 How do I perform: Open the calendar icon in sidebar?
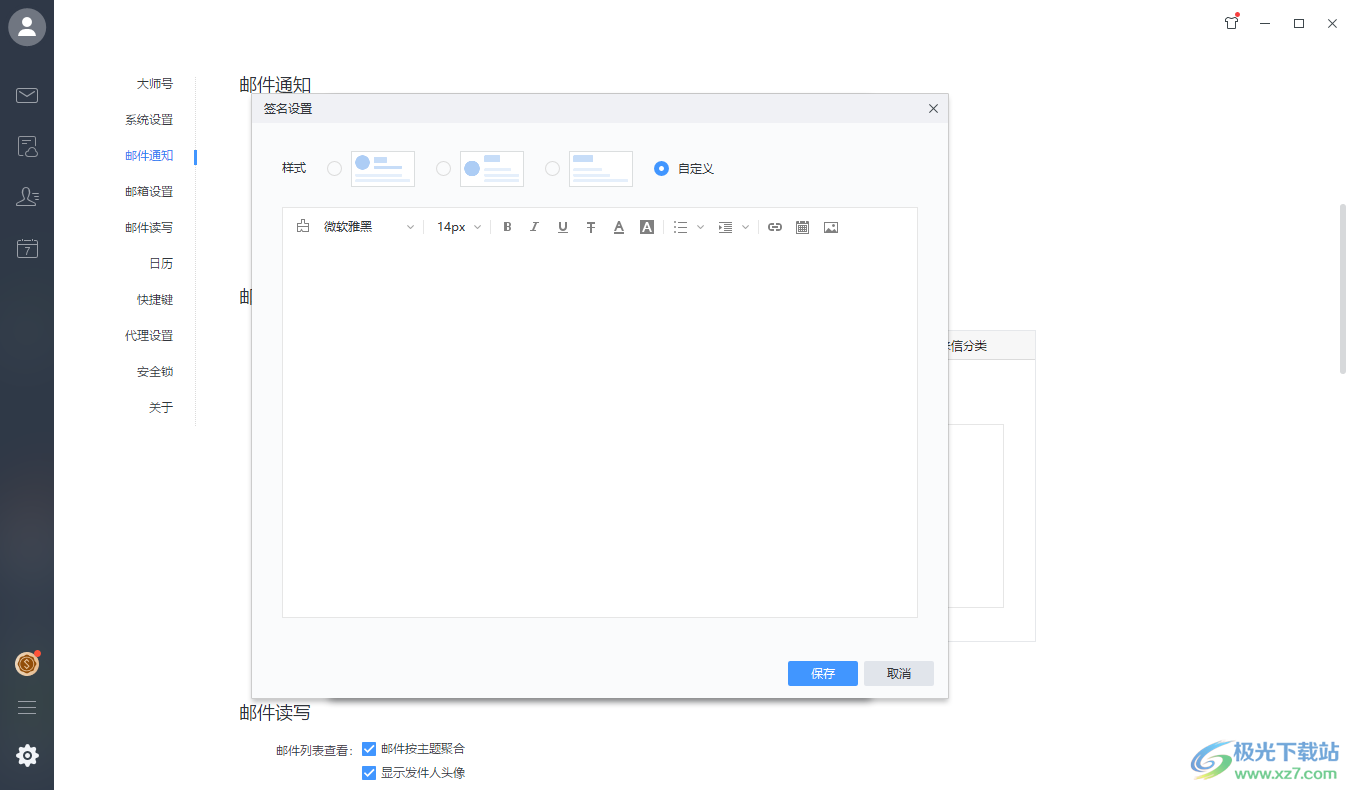coord(27,248)
